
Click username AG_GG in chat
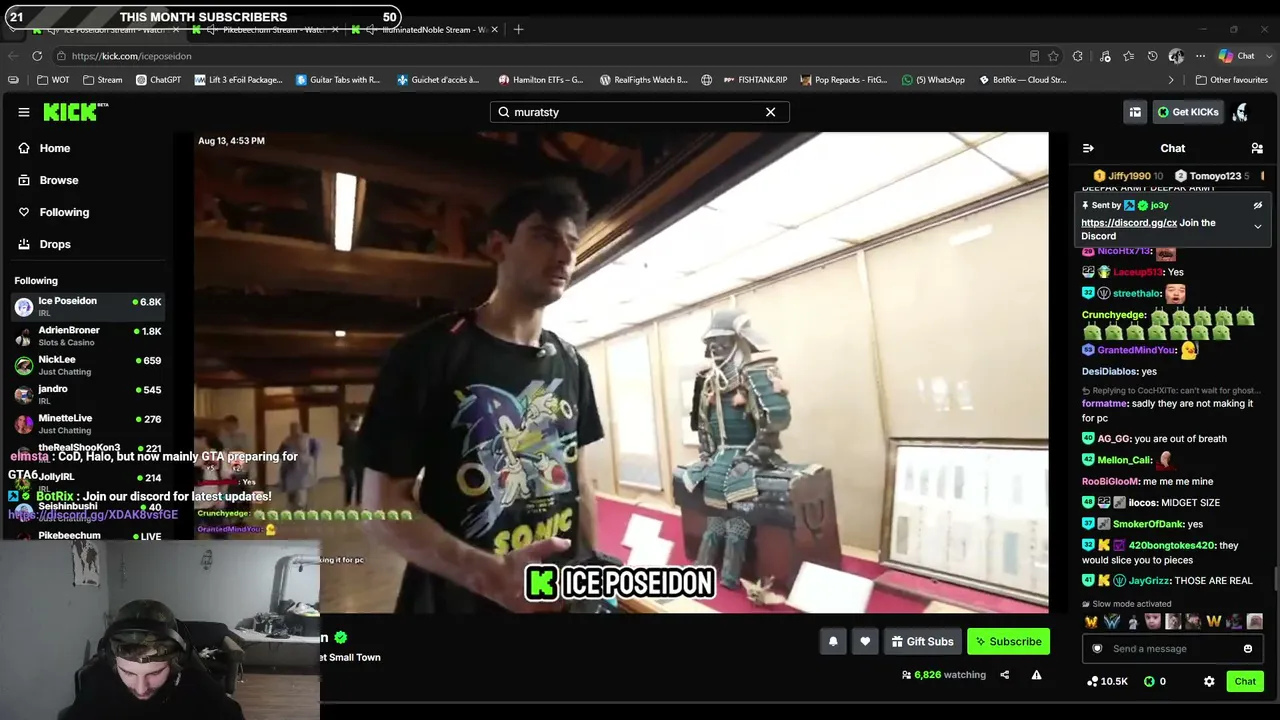tap(1113, 439)
